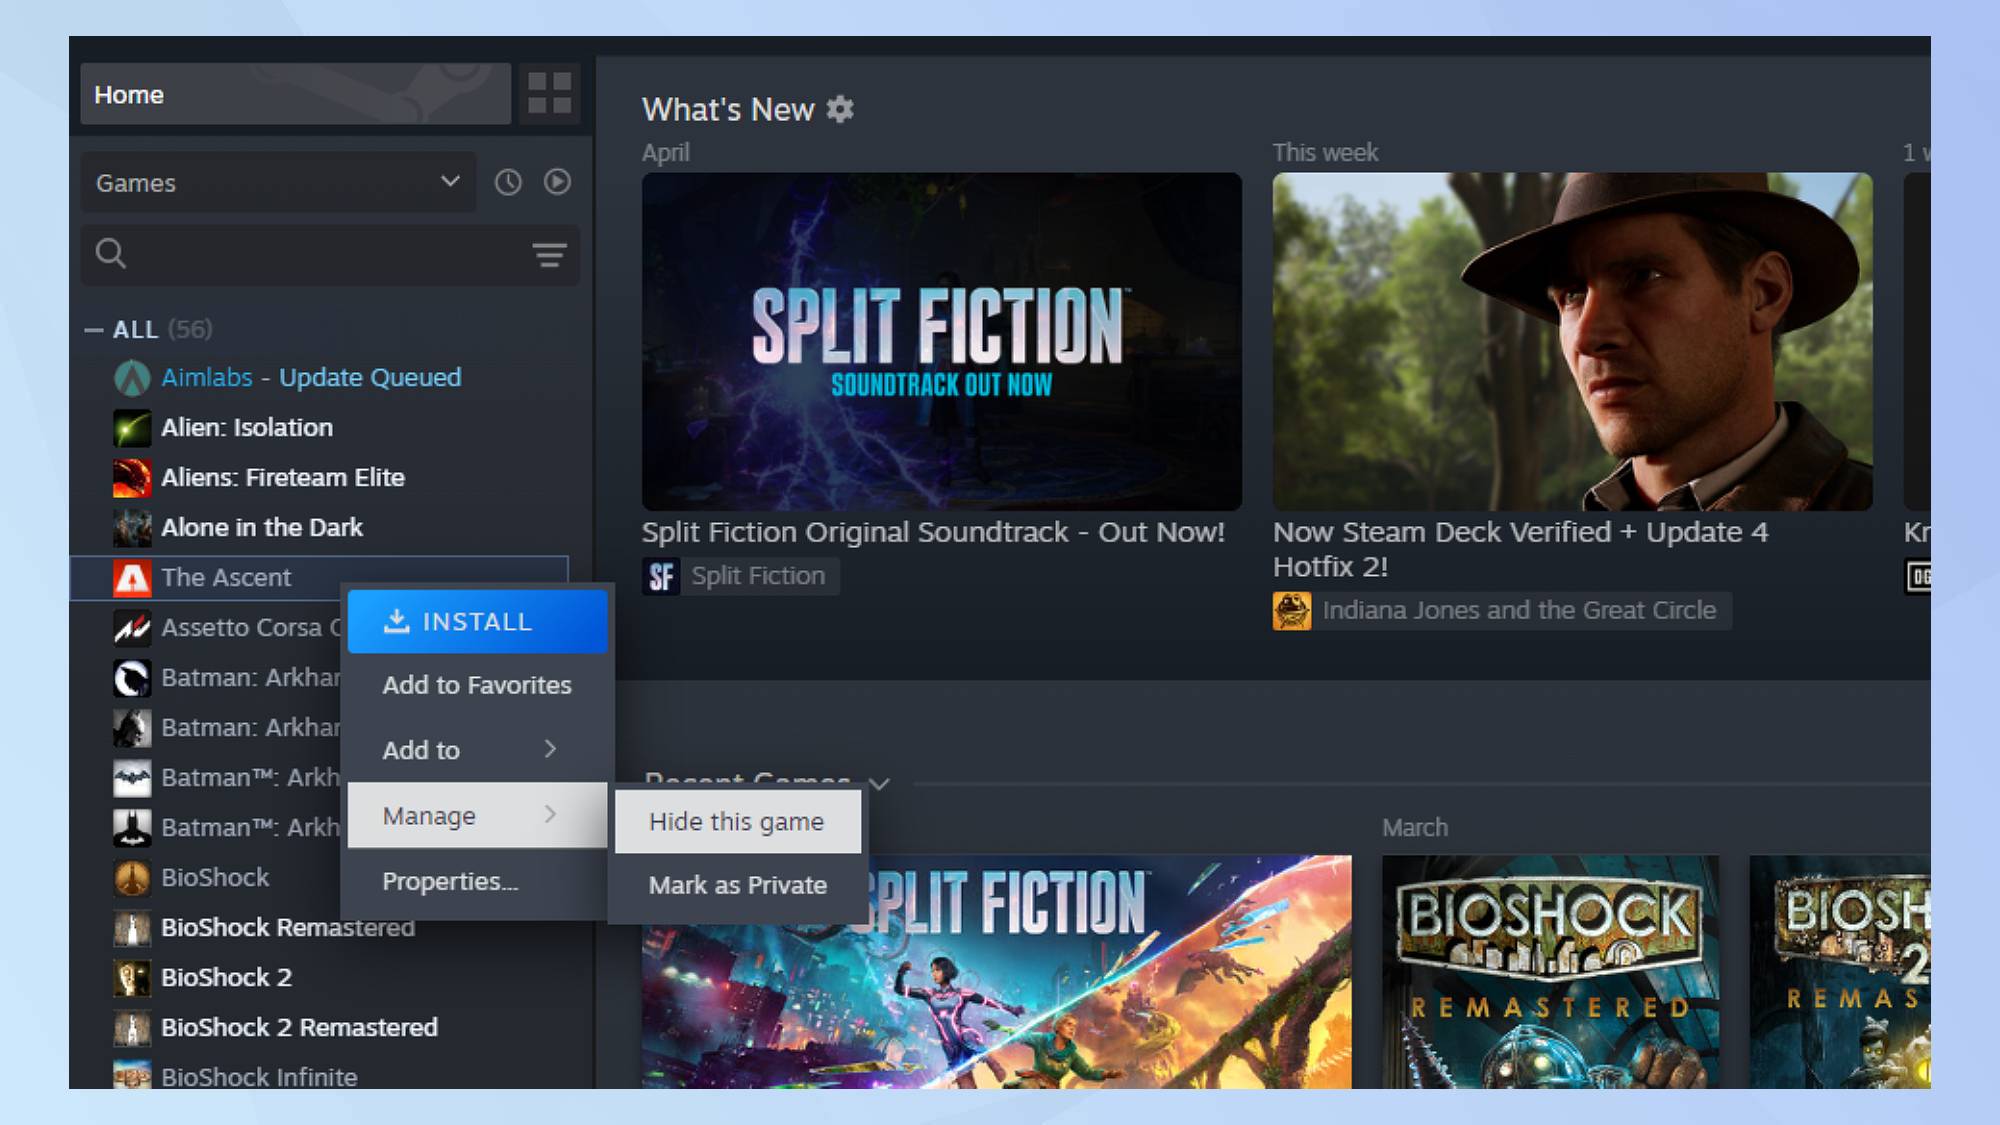Viewport: 2000px width, 1125px height.
Task: Open Properties from context menu
Action: click(x=450, y=882)
